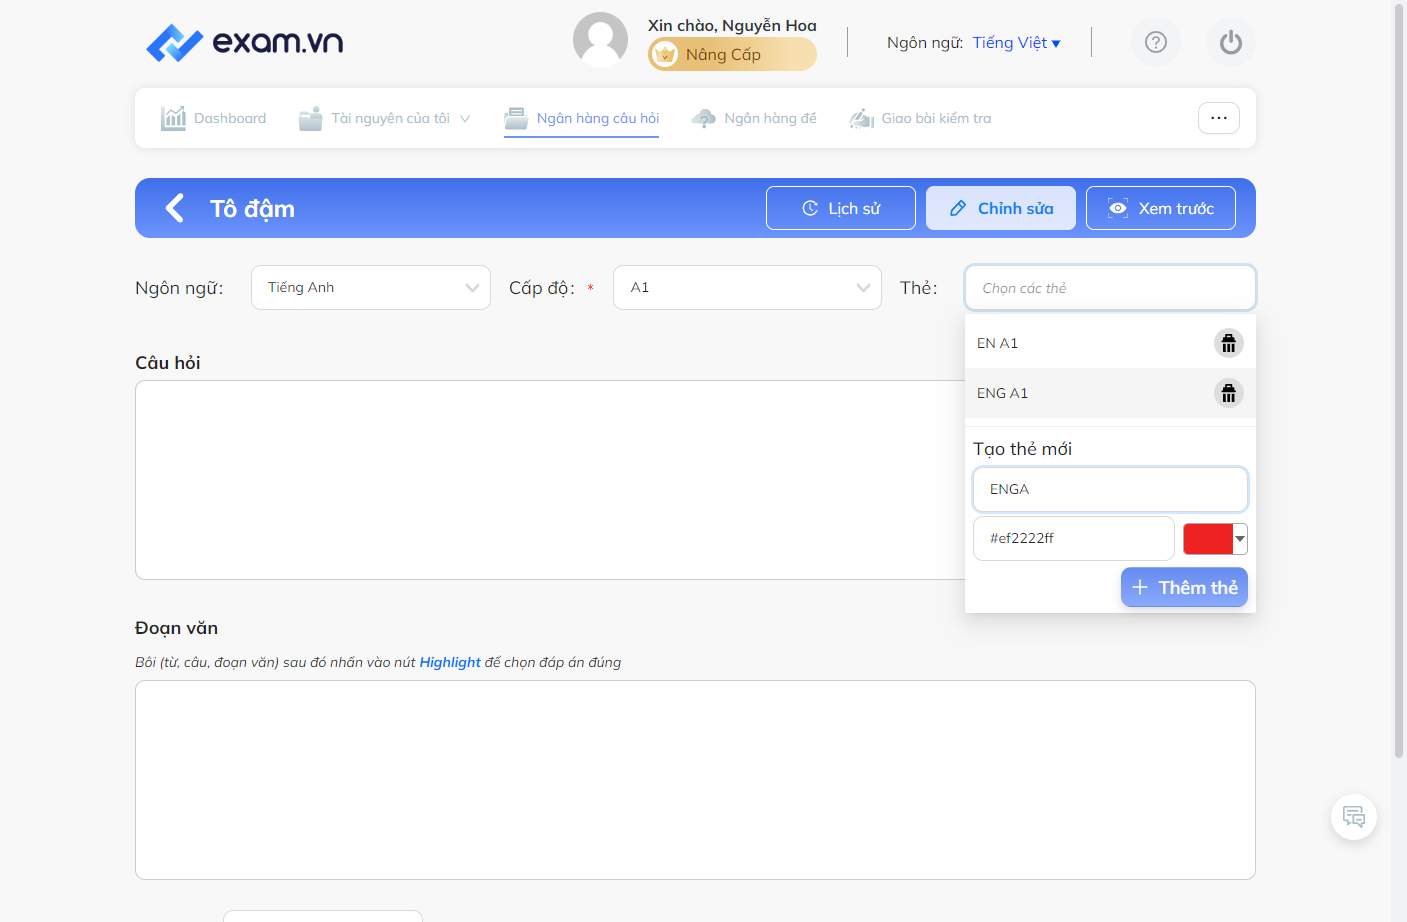Click inside the Câu hỏi text area
1407x922 pixels.
pyautogui.click(x=550, y=480)
